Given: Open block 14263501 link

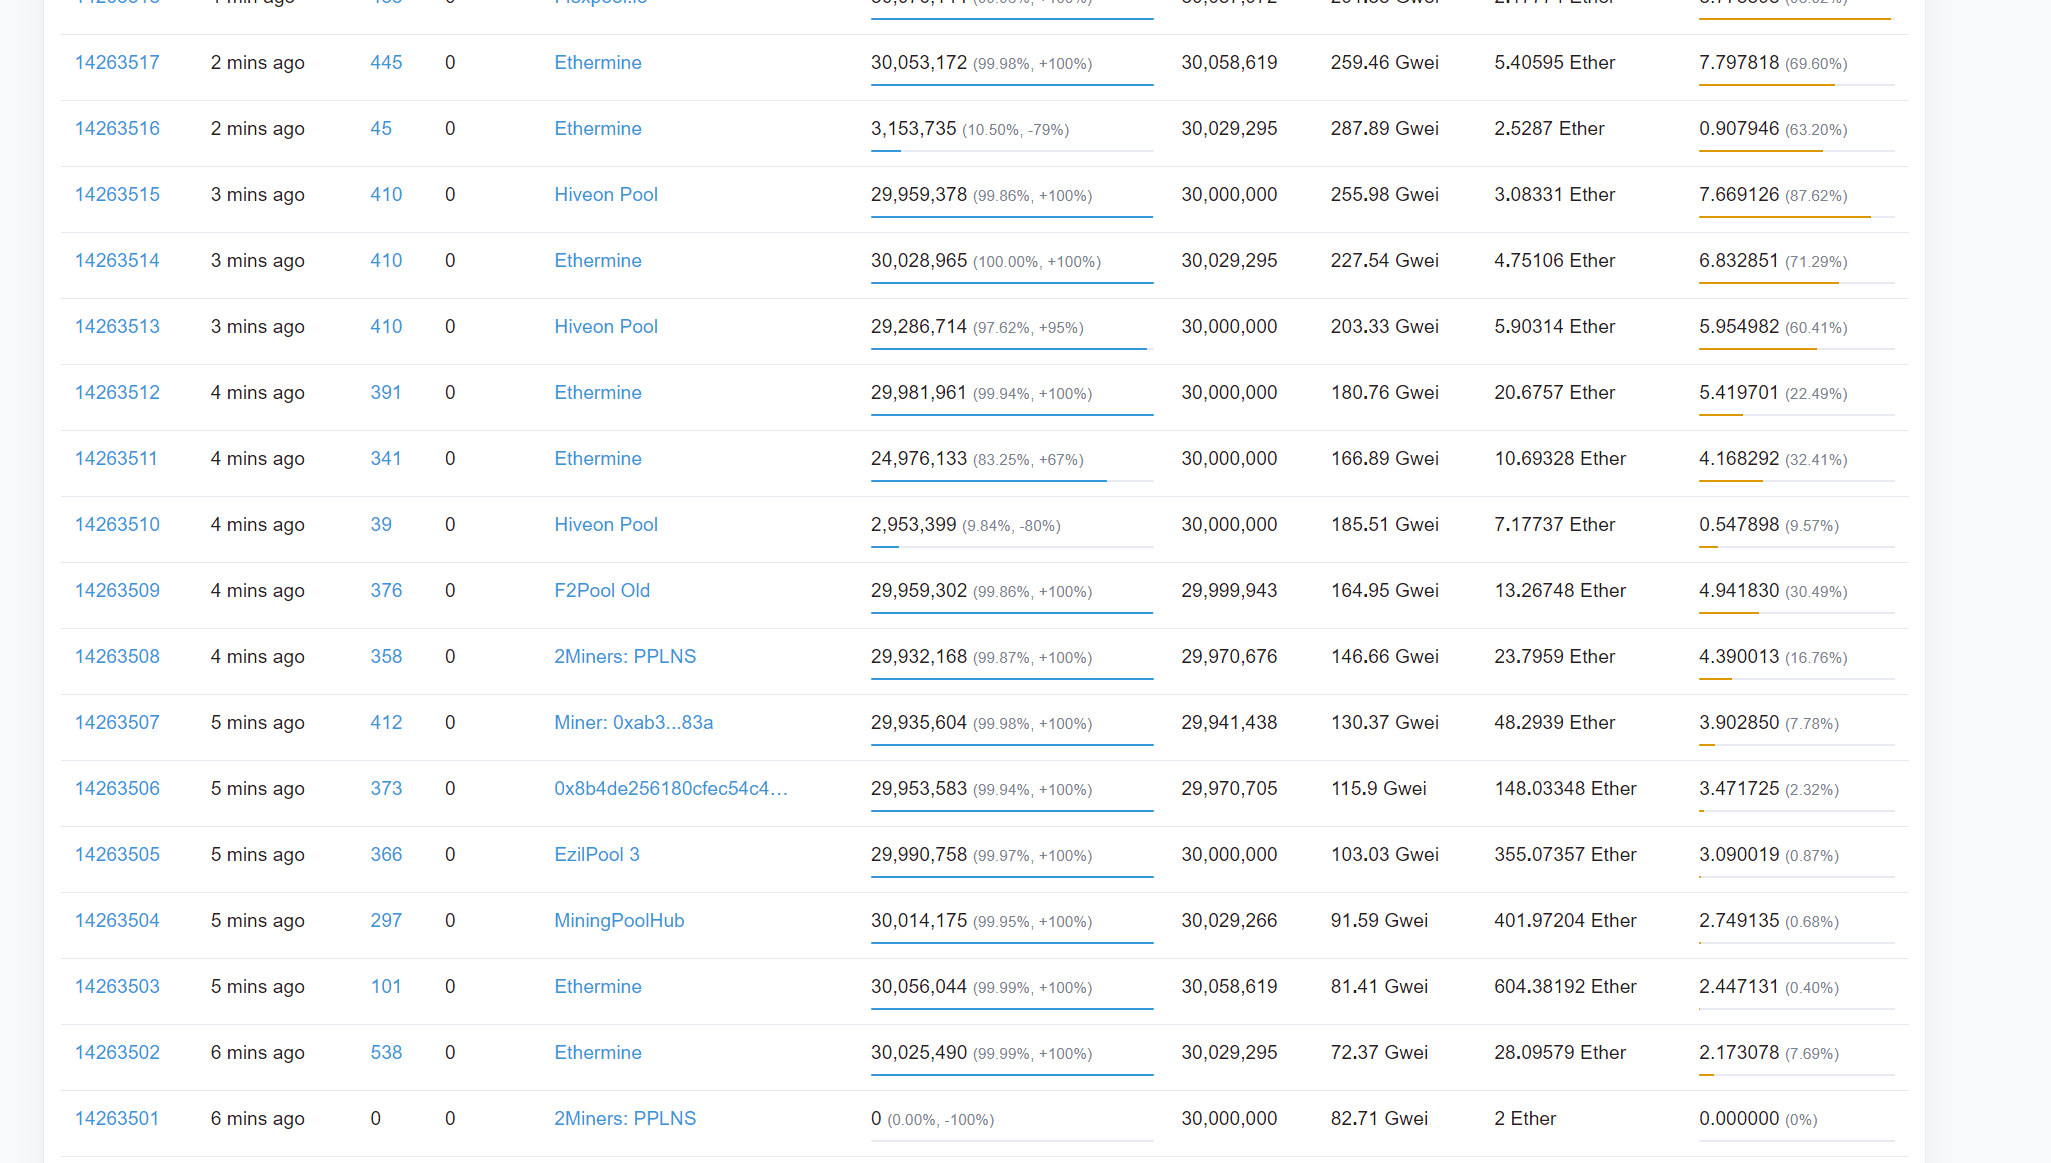Looking at the screenshot, I should 117,1119.
